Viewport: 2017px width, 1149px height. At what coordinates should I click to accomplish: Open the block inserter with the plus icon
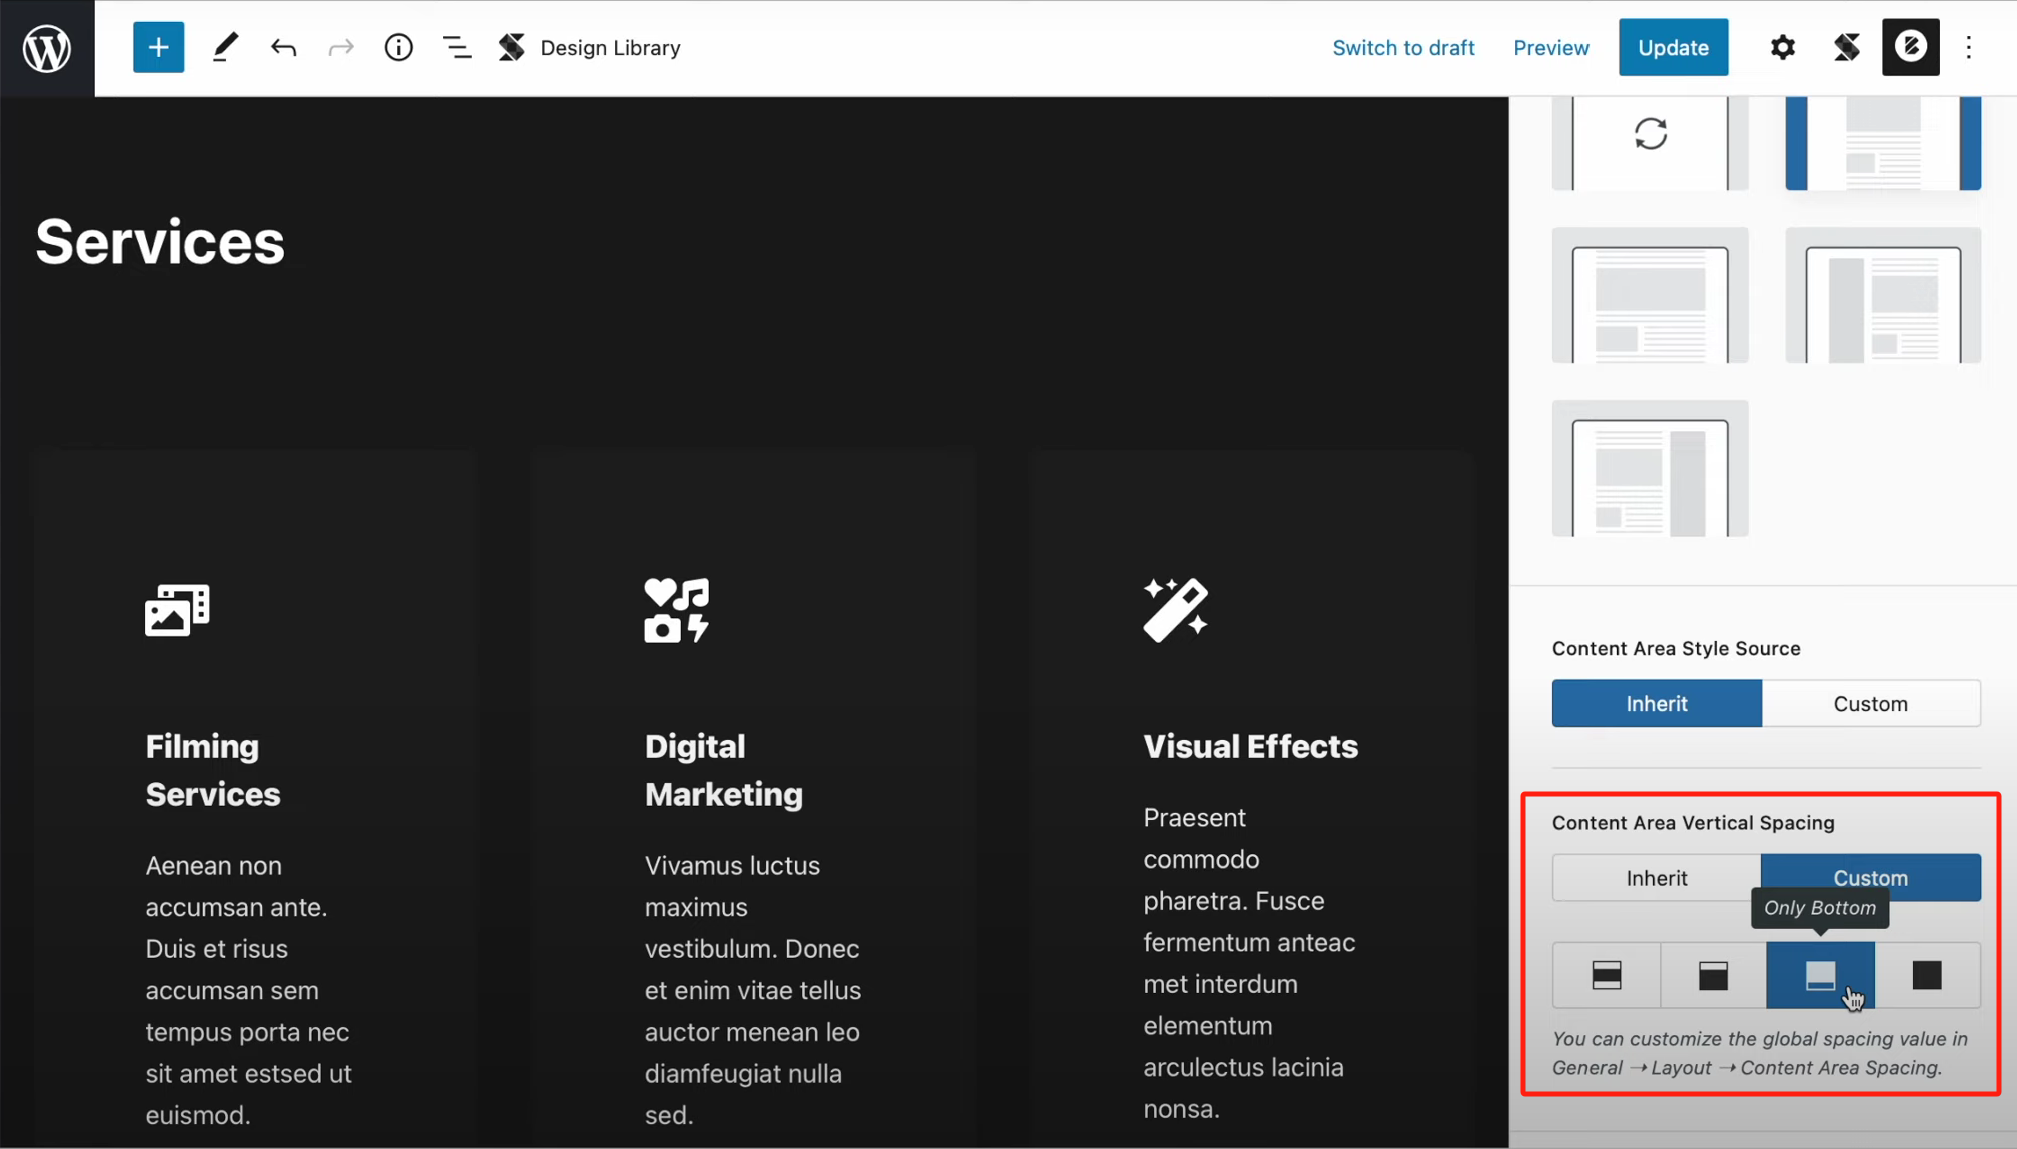[x=158, y=47]
